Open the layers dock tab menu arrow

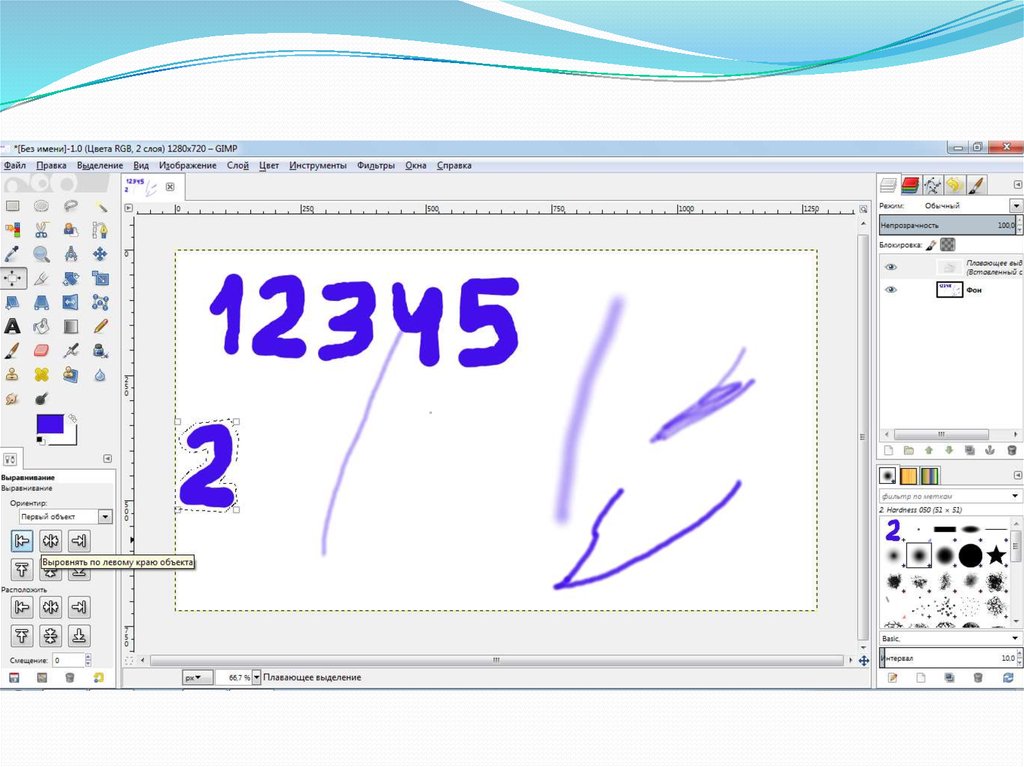[x=1017, y=185]
